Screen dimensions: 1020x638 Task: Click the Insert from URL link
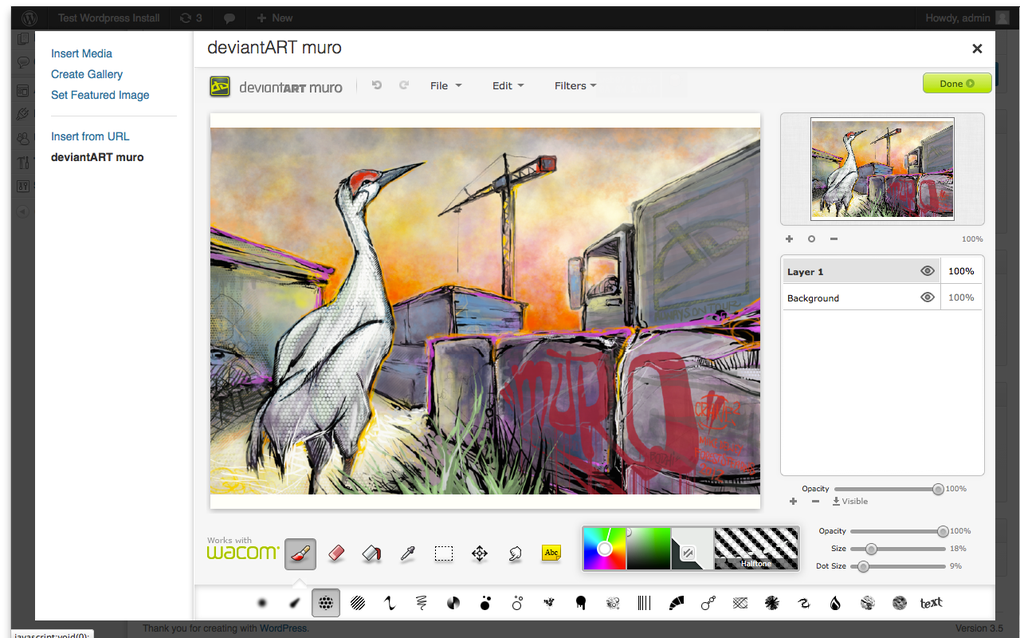90,136
